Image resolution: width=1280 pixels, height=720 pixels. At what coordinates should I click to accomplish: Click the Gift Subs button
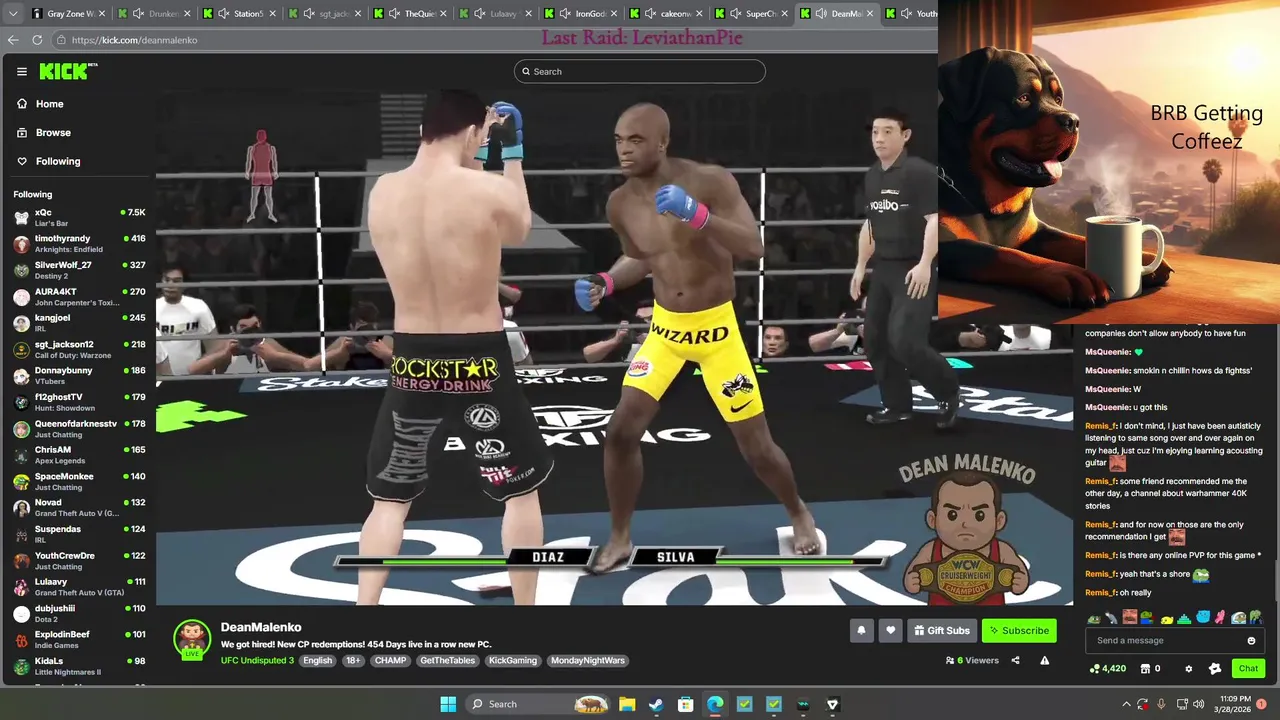[x=941, y=631]
